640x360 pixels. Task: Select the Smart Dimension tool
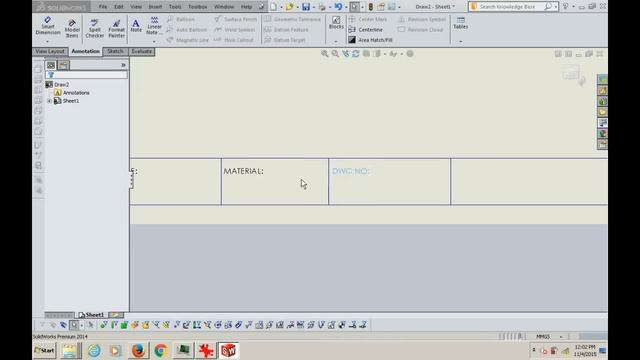pos(48,27)
